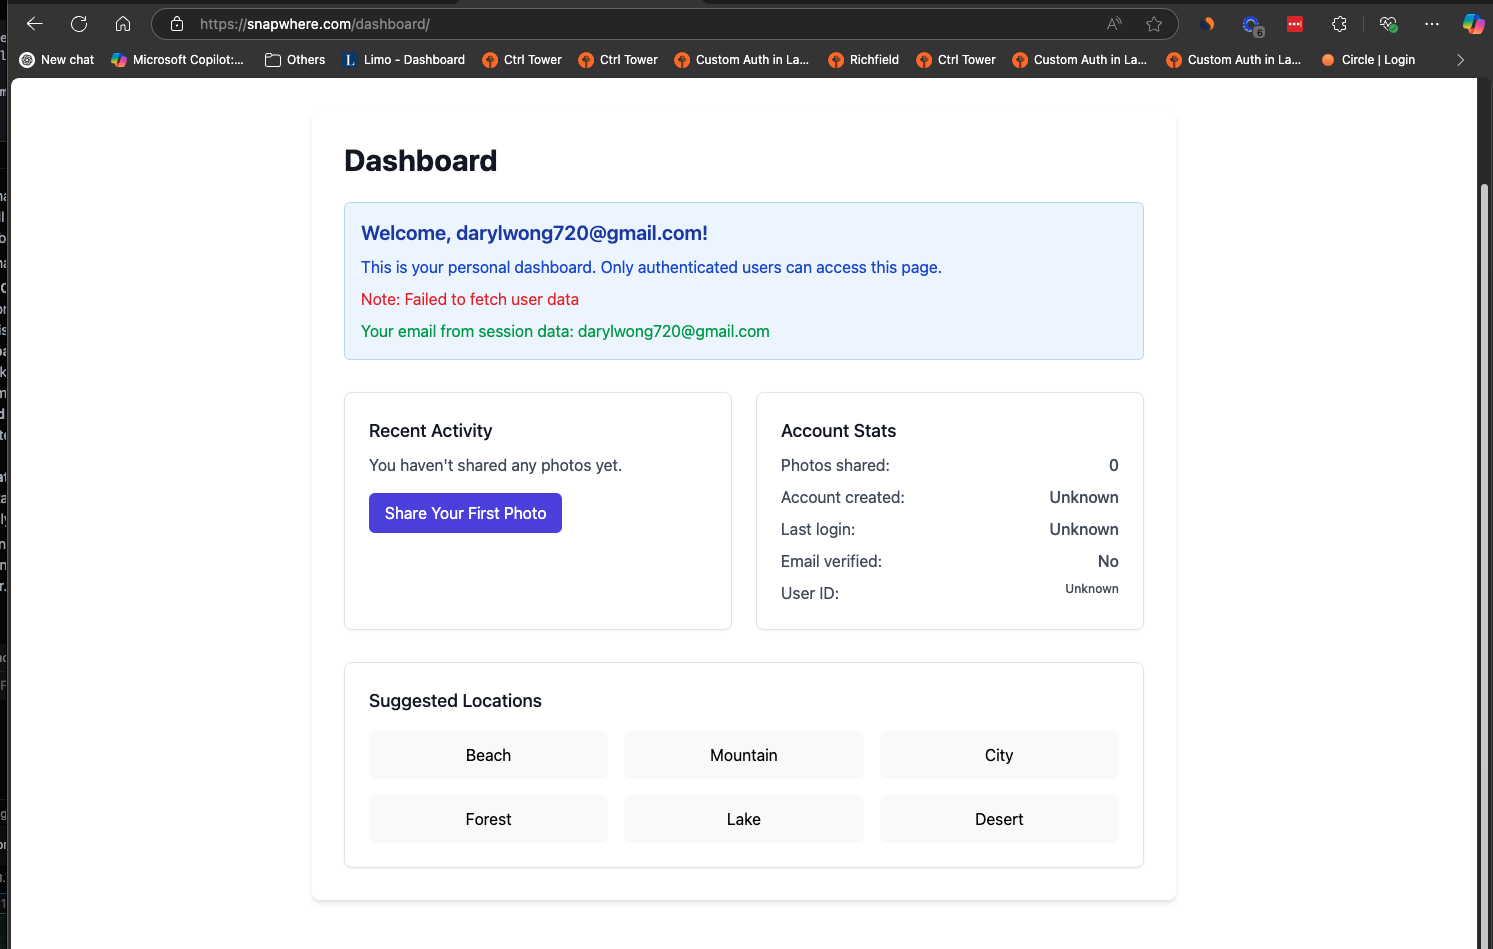Launch the Copilot sidebar icon
The width and height of the screenshot is (1493, 949).
tap(1473, 24)
